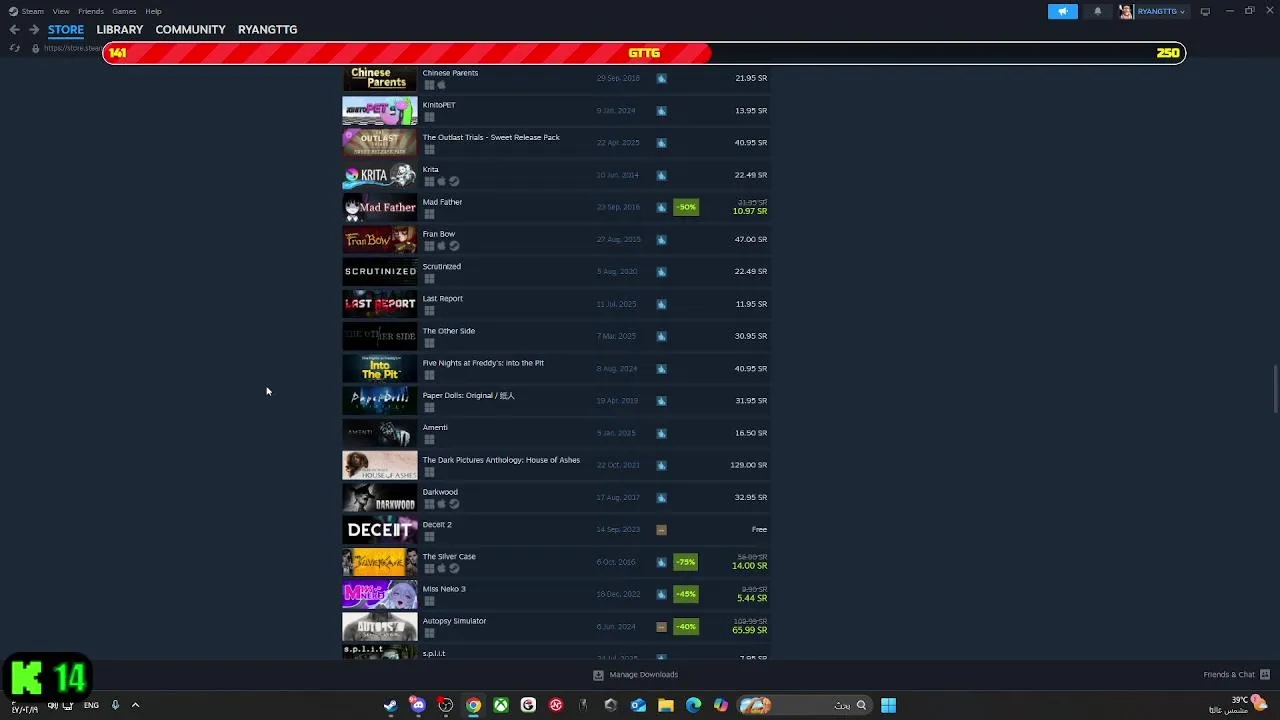Click the review thumbs-up icon for KinitoPET
The image size is (1280, 720).
(x=661, y=111)
